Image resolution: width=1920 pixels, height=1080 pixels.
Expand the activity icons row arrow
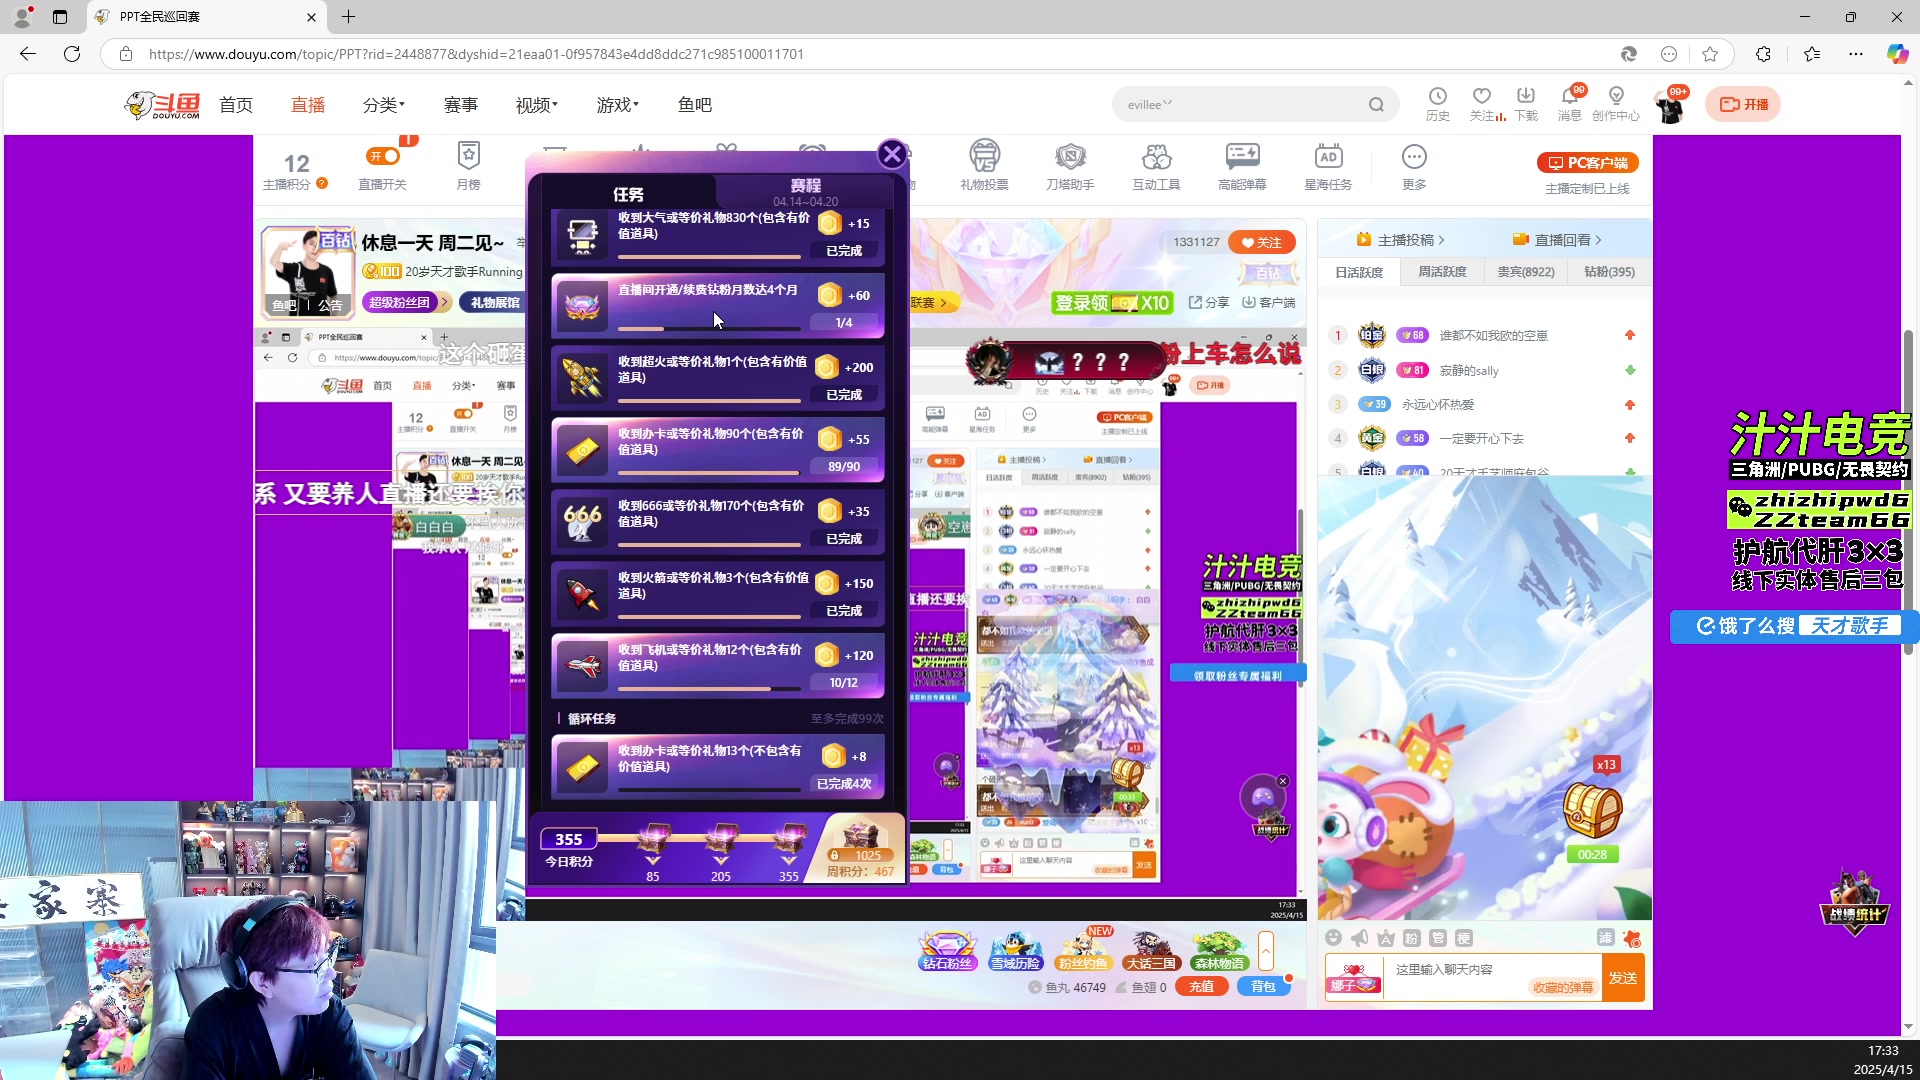[1266, 950]
